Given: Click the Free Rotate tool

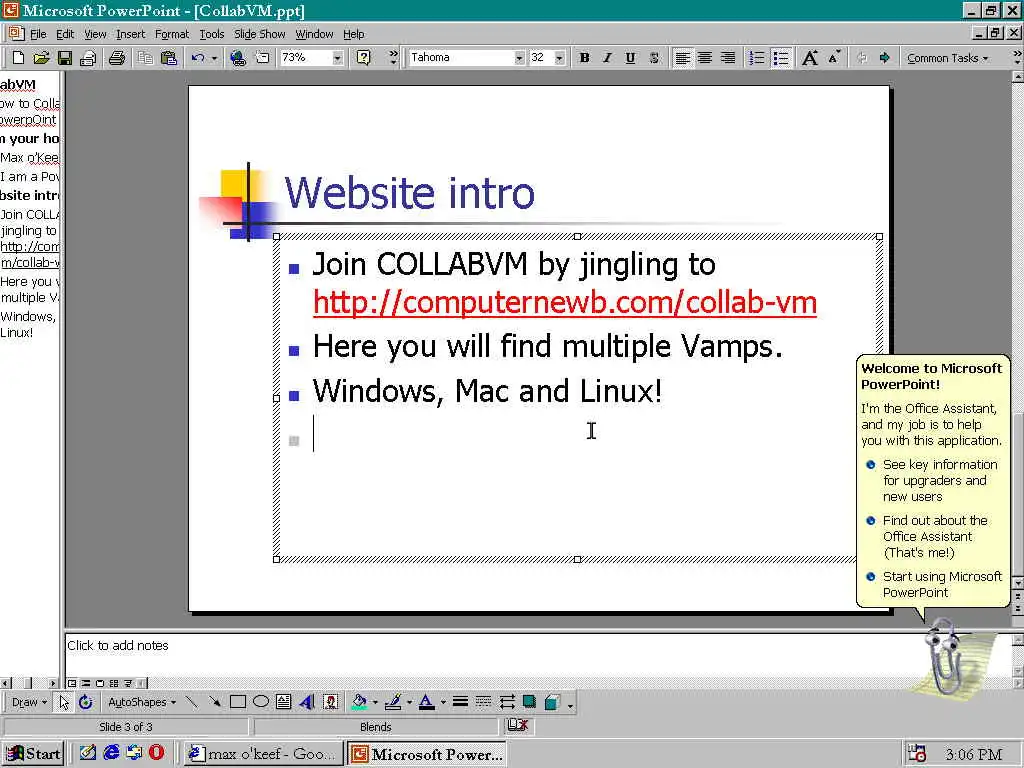Looking at the screenshot, I should coord(86,702).
